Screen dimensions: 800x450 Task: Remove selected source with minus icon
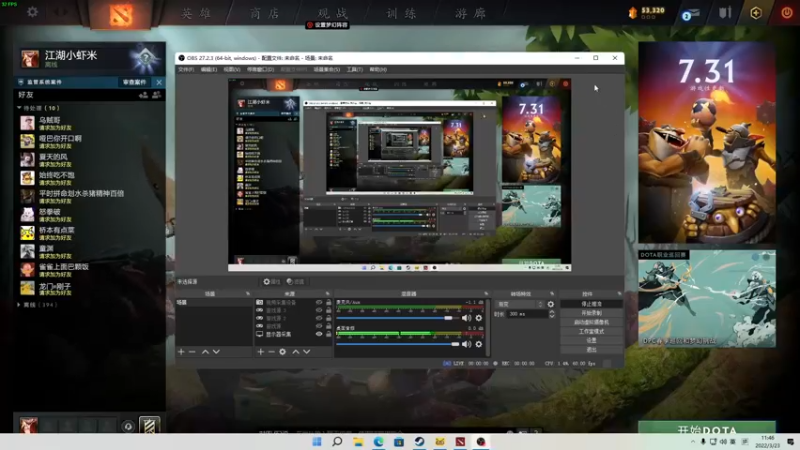point(271,352)
